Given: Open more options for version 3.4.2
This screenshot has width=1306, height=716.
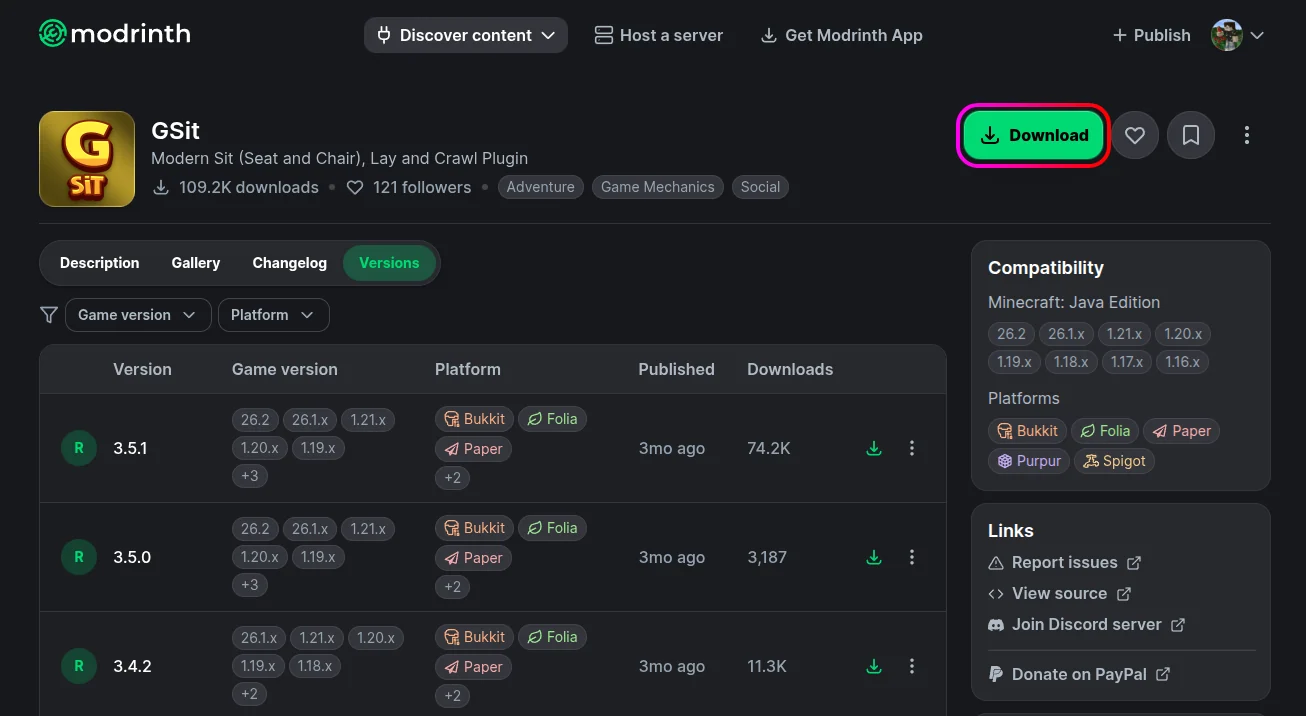Looking at the screenshot, I should (911, 666).
